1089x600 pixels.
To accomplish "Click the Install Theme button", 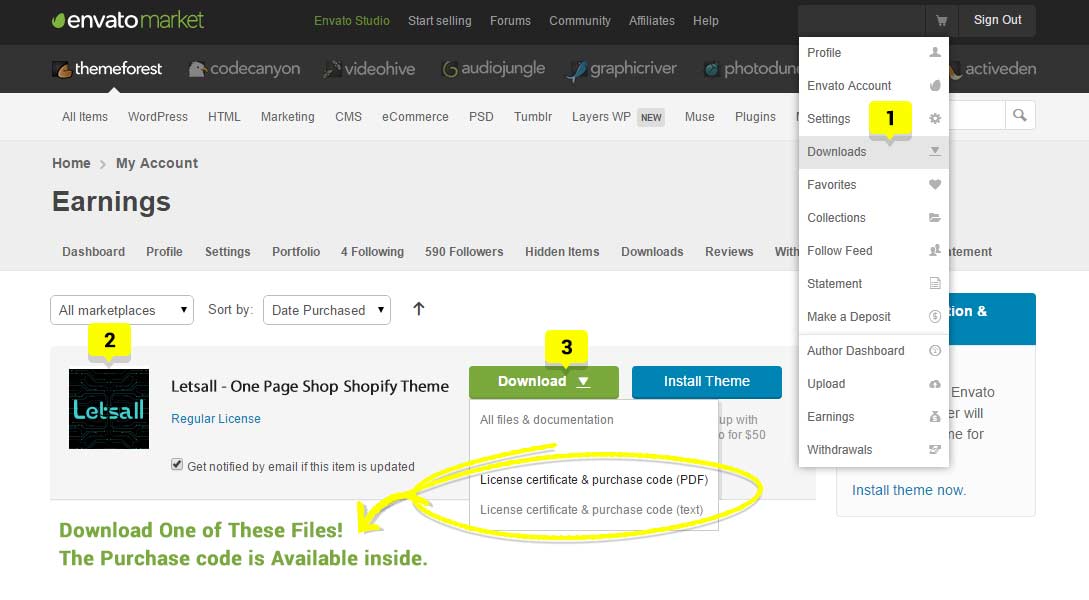I will point(706,381).
